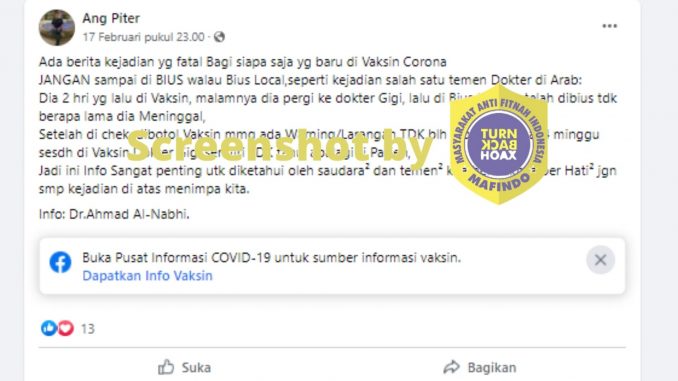The height and width of the screenshot is (381, 678).
Task: View the 13 reactions count
Action: pos(88,329)
